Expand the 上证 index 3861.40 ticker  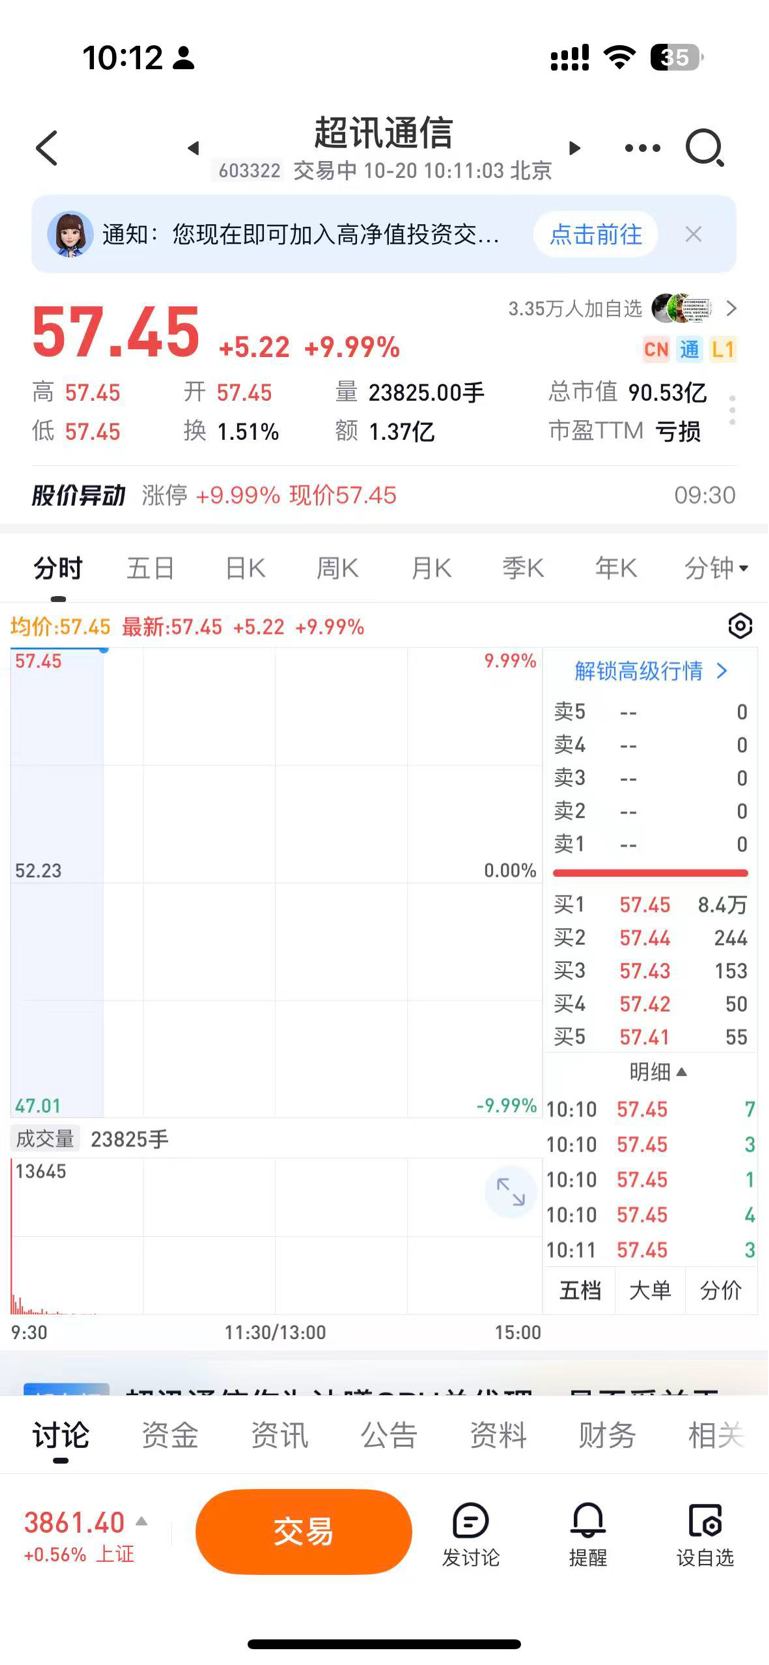pos(86,1535)
